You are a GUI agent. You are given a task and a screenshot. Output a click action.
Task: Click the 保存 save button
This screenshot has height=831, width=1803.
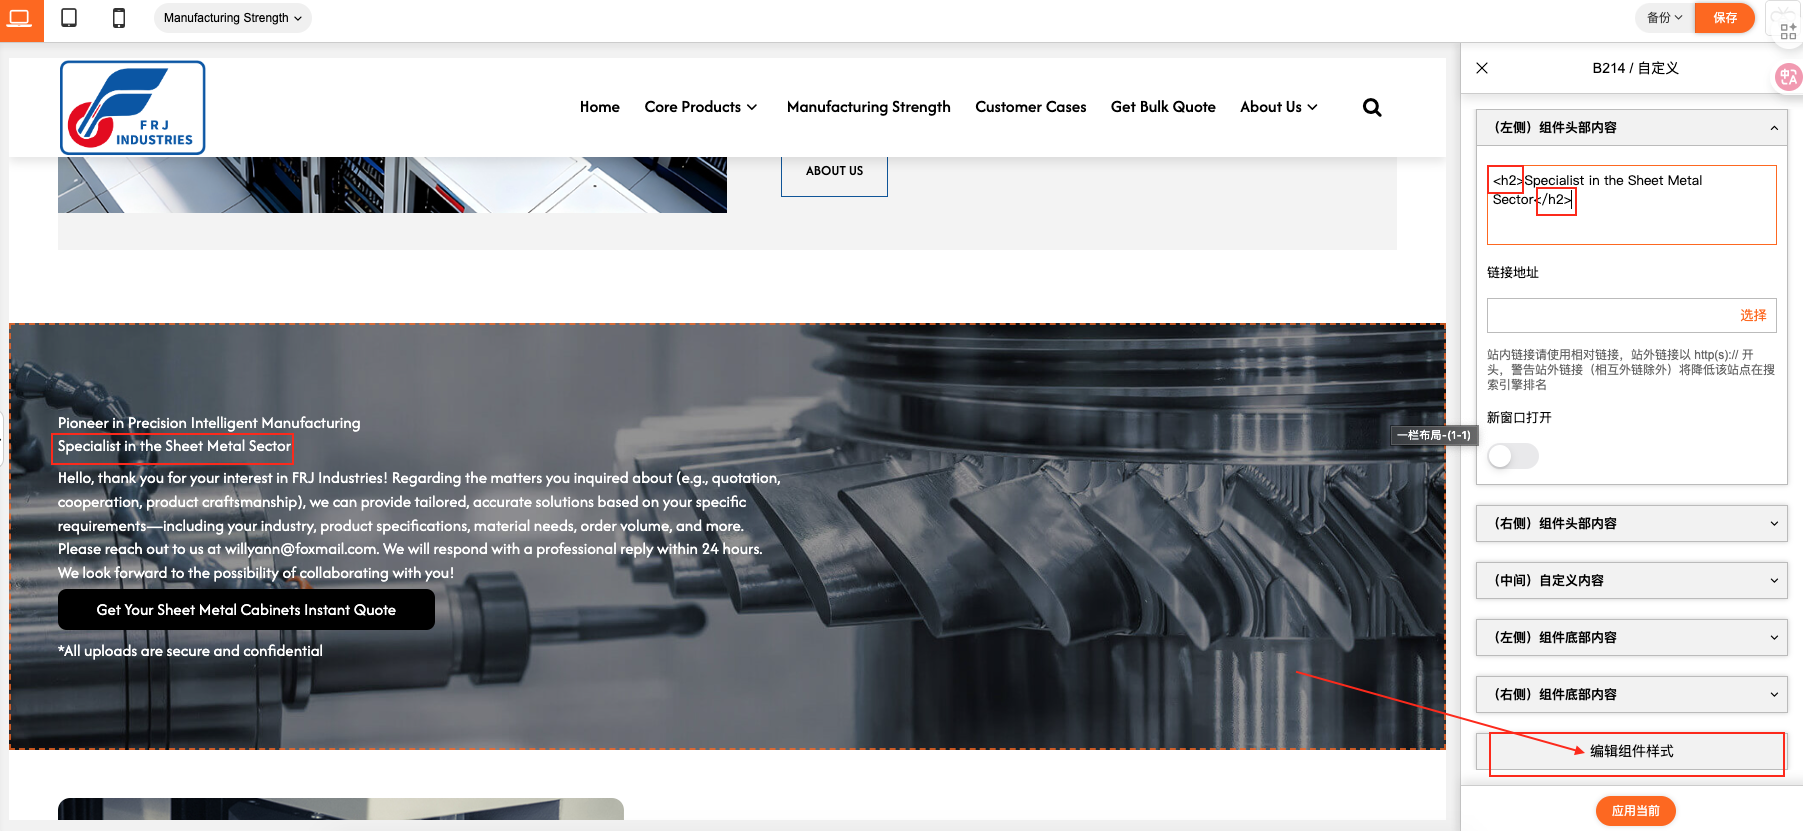pos(1725,18)
